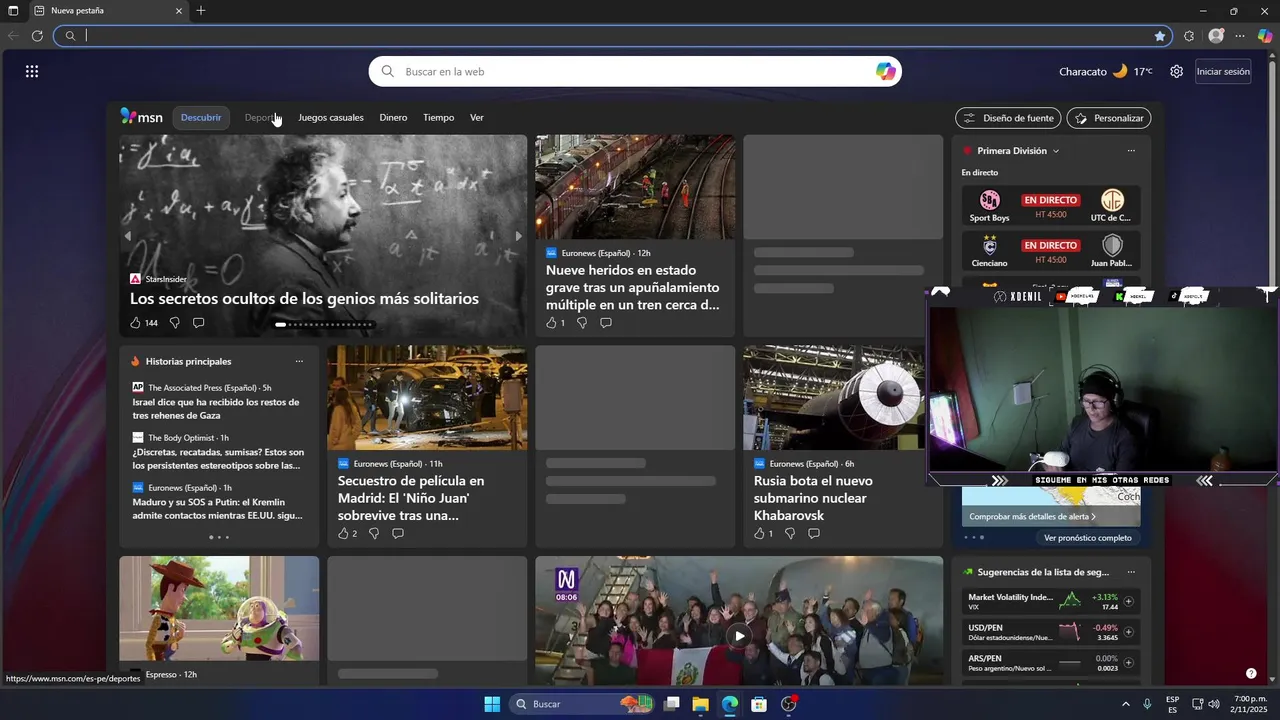This screenshot has height=720, width=1280.
Task: Click the favorite star in the address bar
Action: click(x=1160, y=35)
